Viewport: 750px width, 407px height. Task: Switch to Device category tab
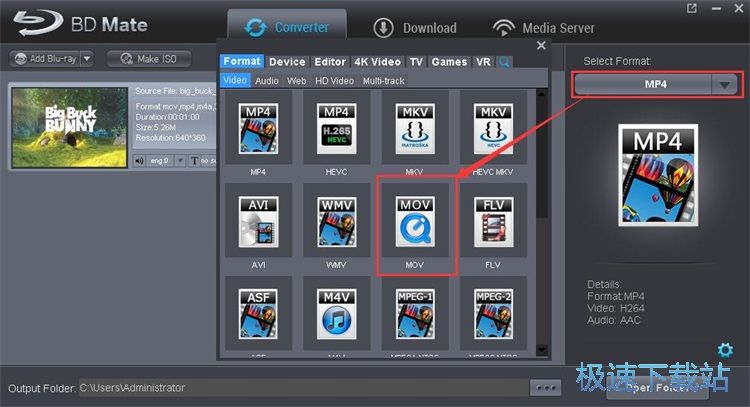pyautogui.click(x=287, y=62)
